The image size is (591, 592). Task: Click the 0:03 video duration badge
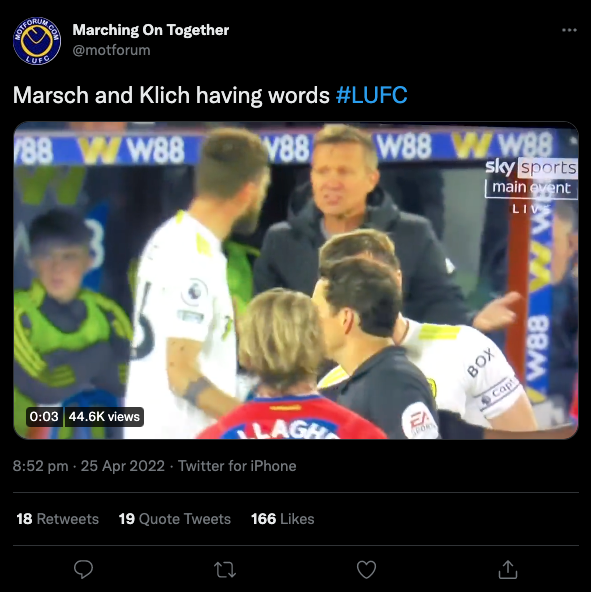(x=44, y=416)
